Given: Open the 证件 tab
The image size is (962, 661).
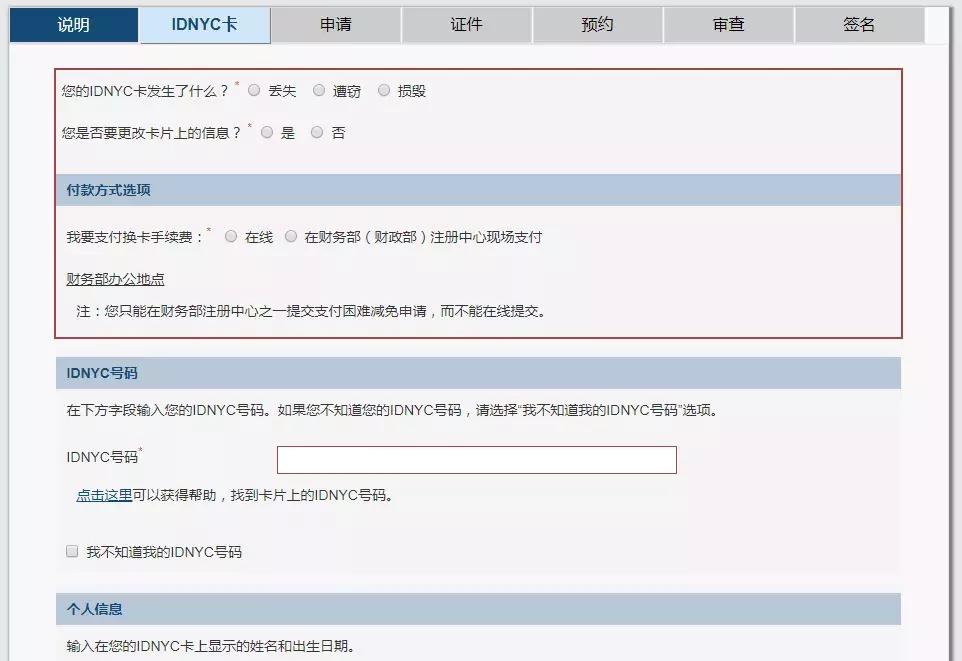Looking at the screenshot, I should 466,25.
